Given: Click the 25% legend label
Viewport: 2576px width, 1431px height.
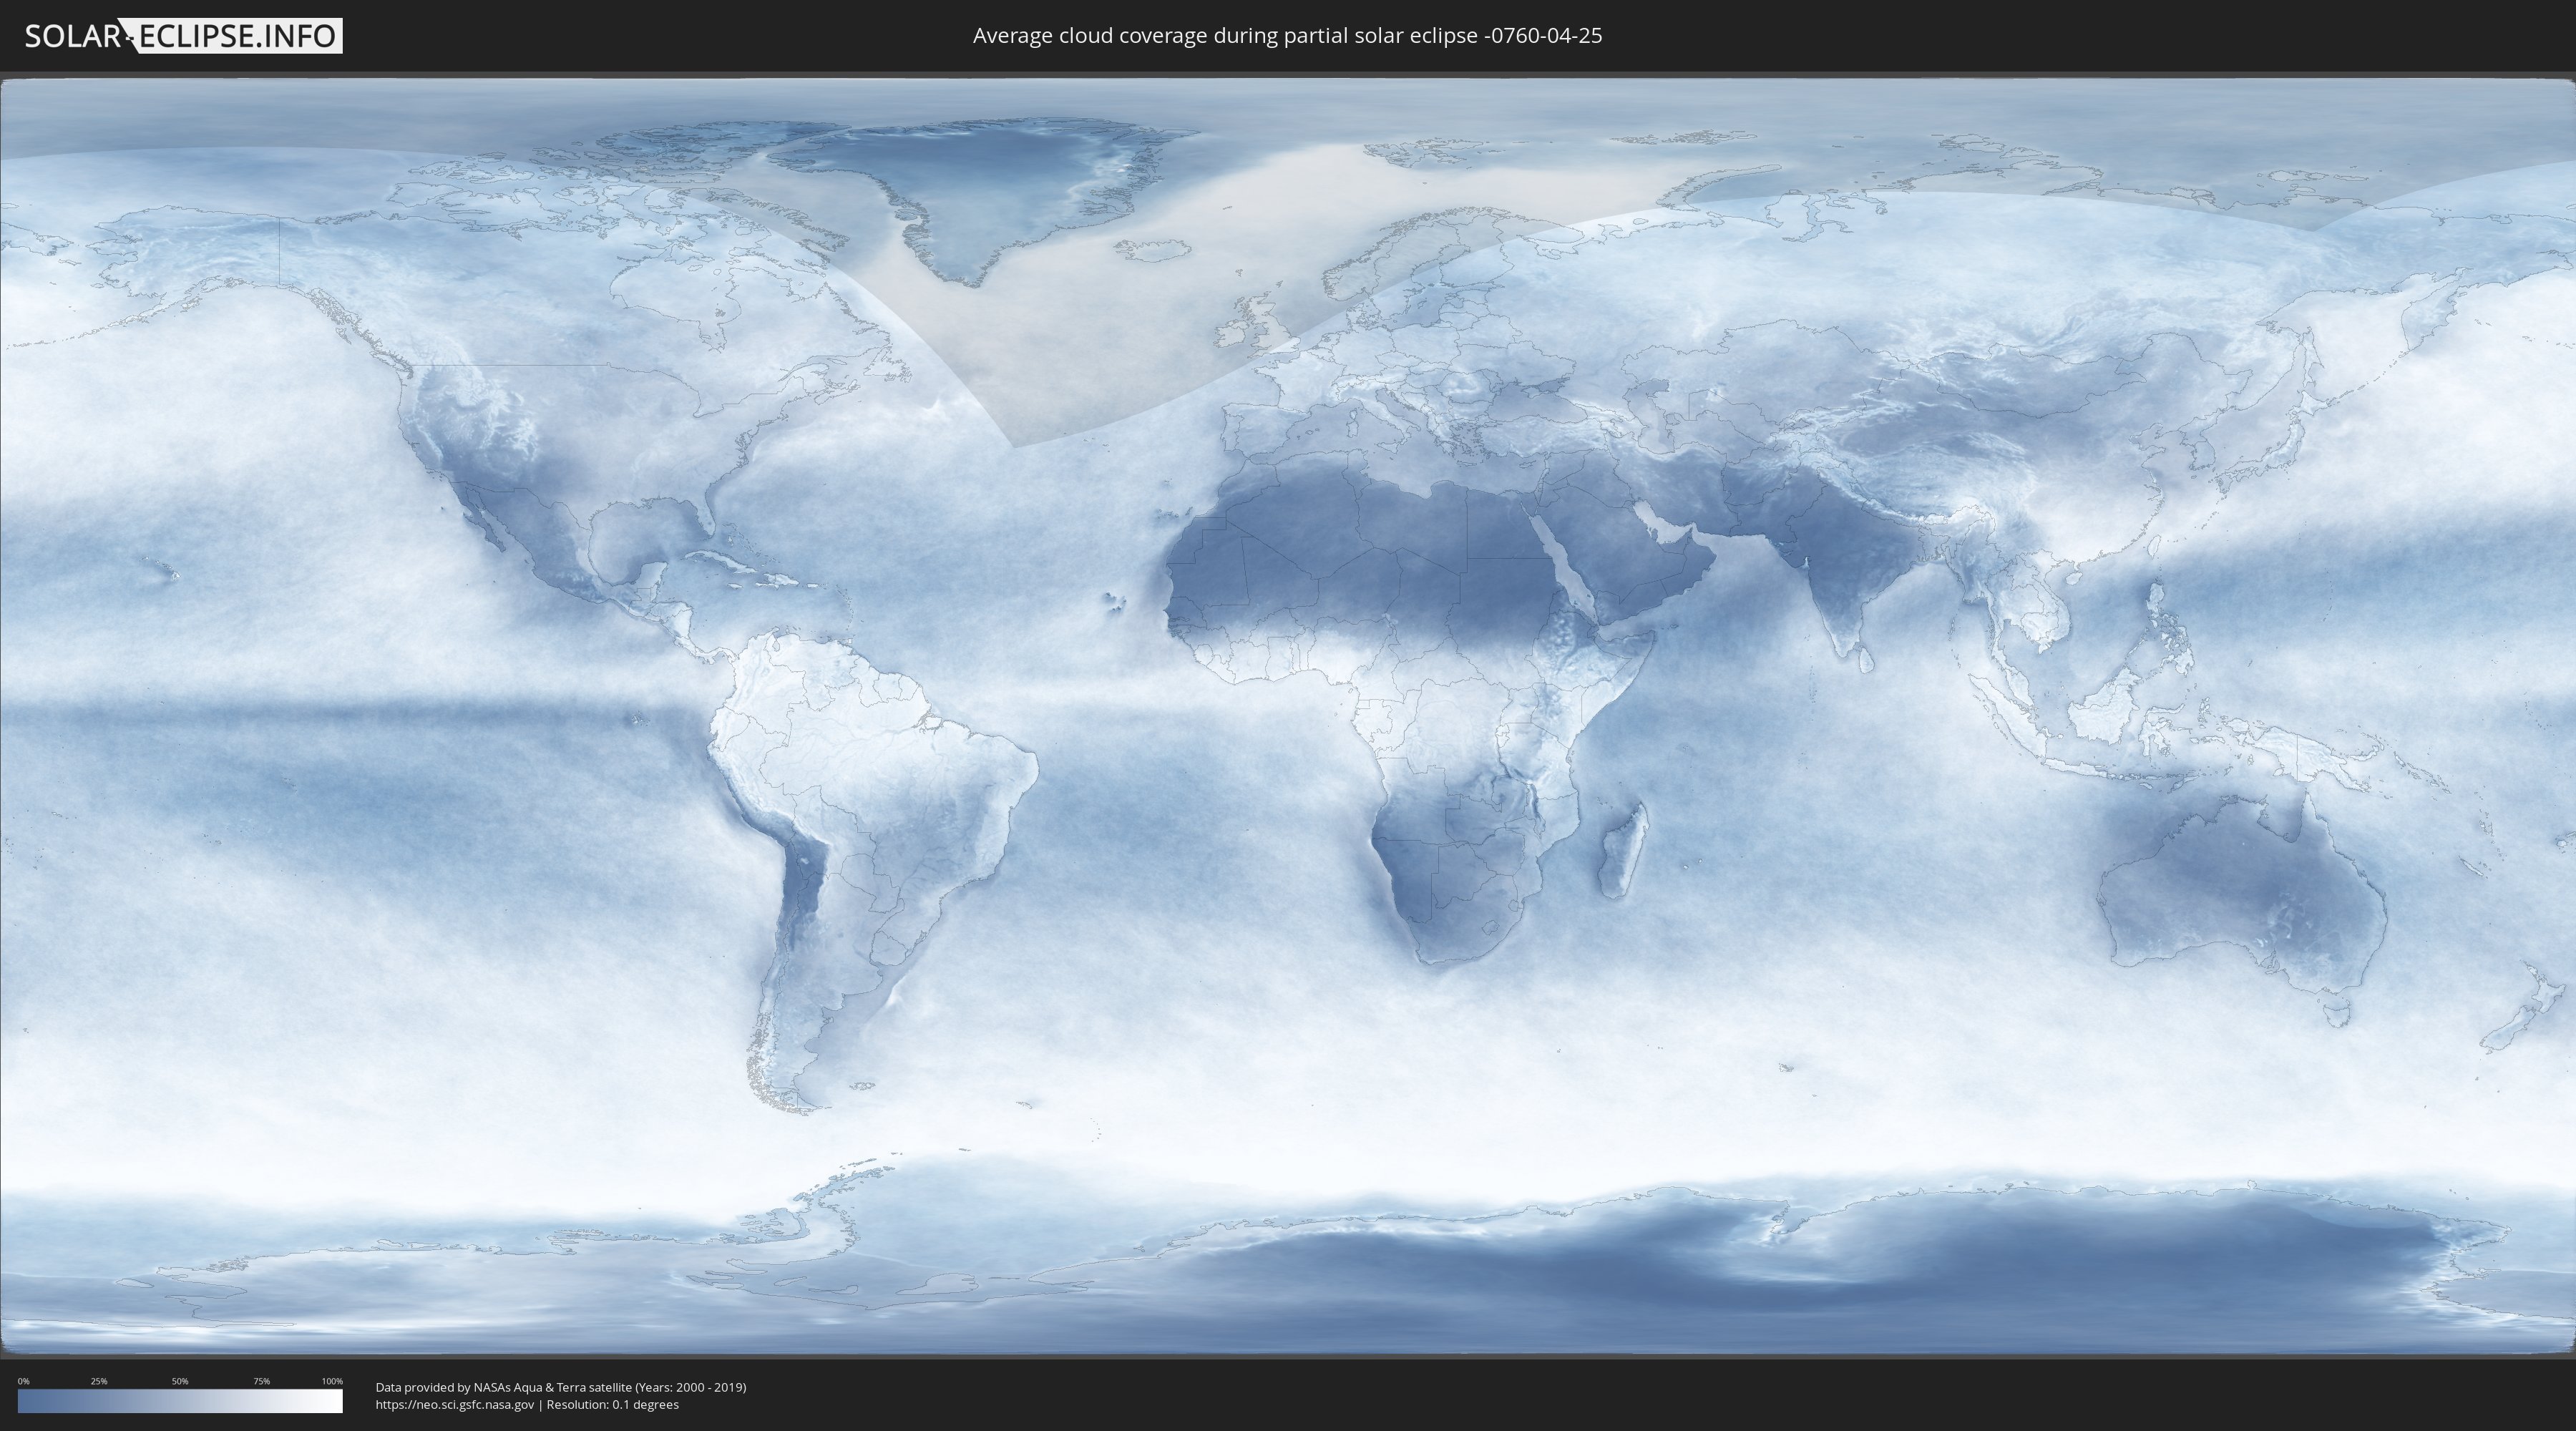Looking at the screenshot, I should [99, 1381].
